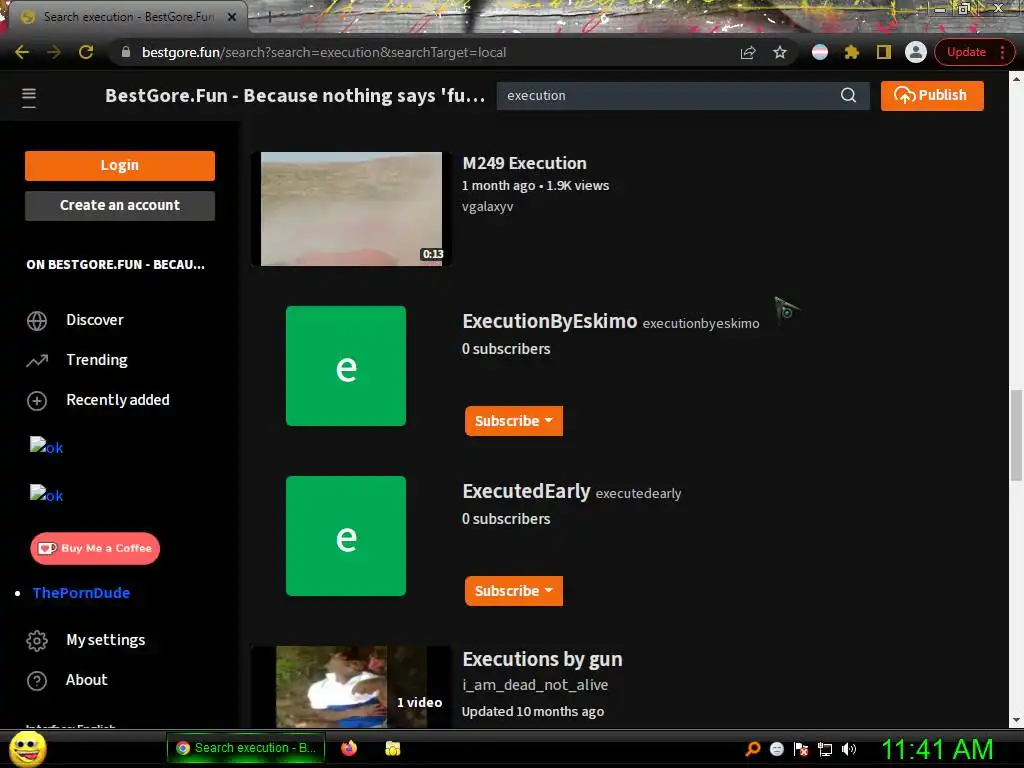The image size is (1024, 768).
Task: Click the My settings gear icon
Action: point(37,641)
